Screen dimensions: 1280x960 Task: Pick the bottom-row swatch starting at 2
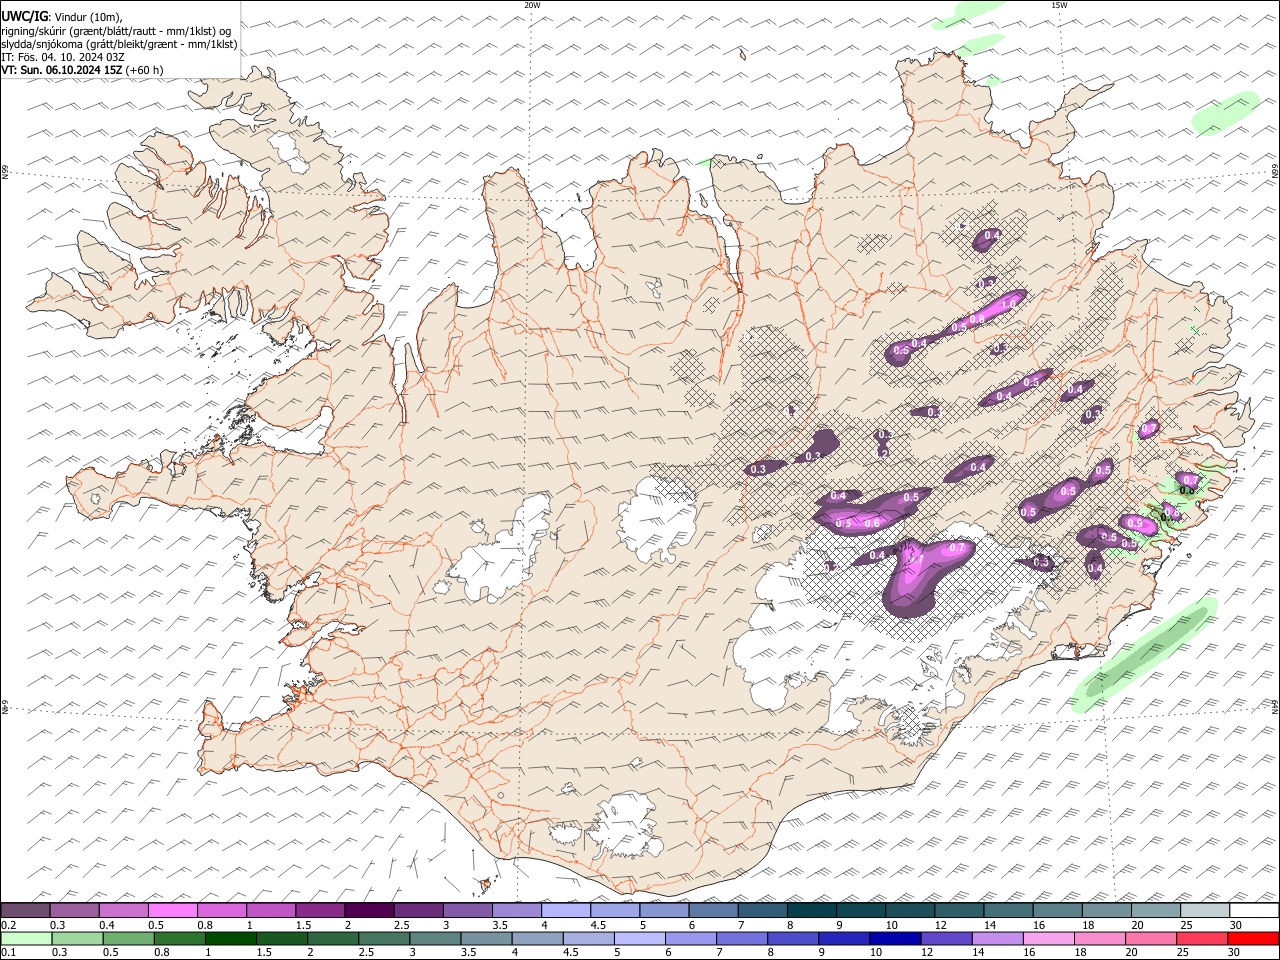(x=333, y=938)
